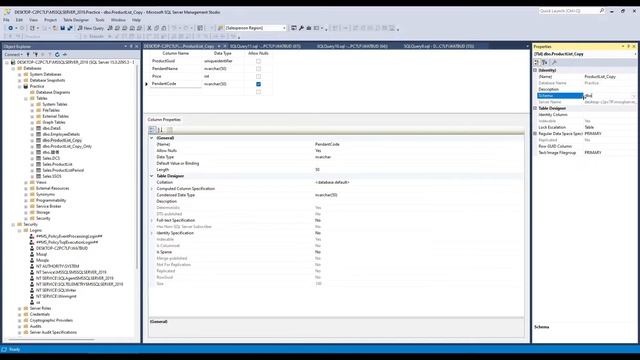640x360 pixels.
Task: Click the pin icon on Properties panel
Action: coord(629,47)
